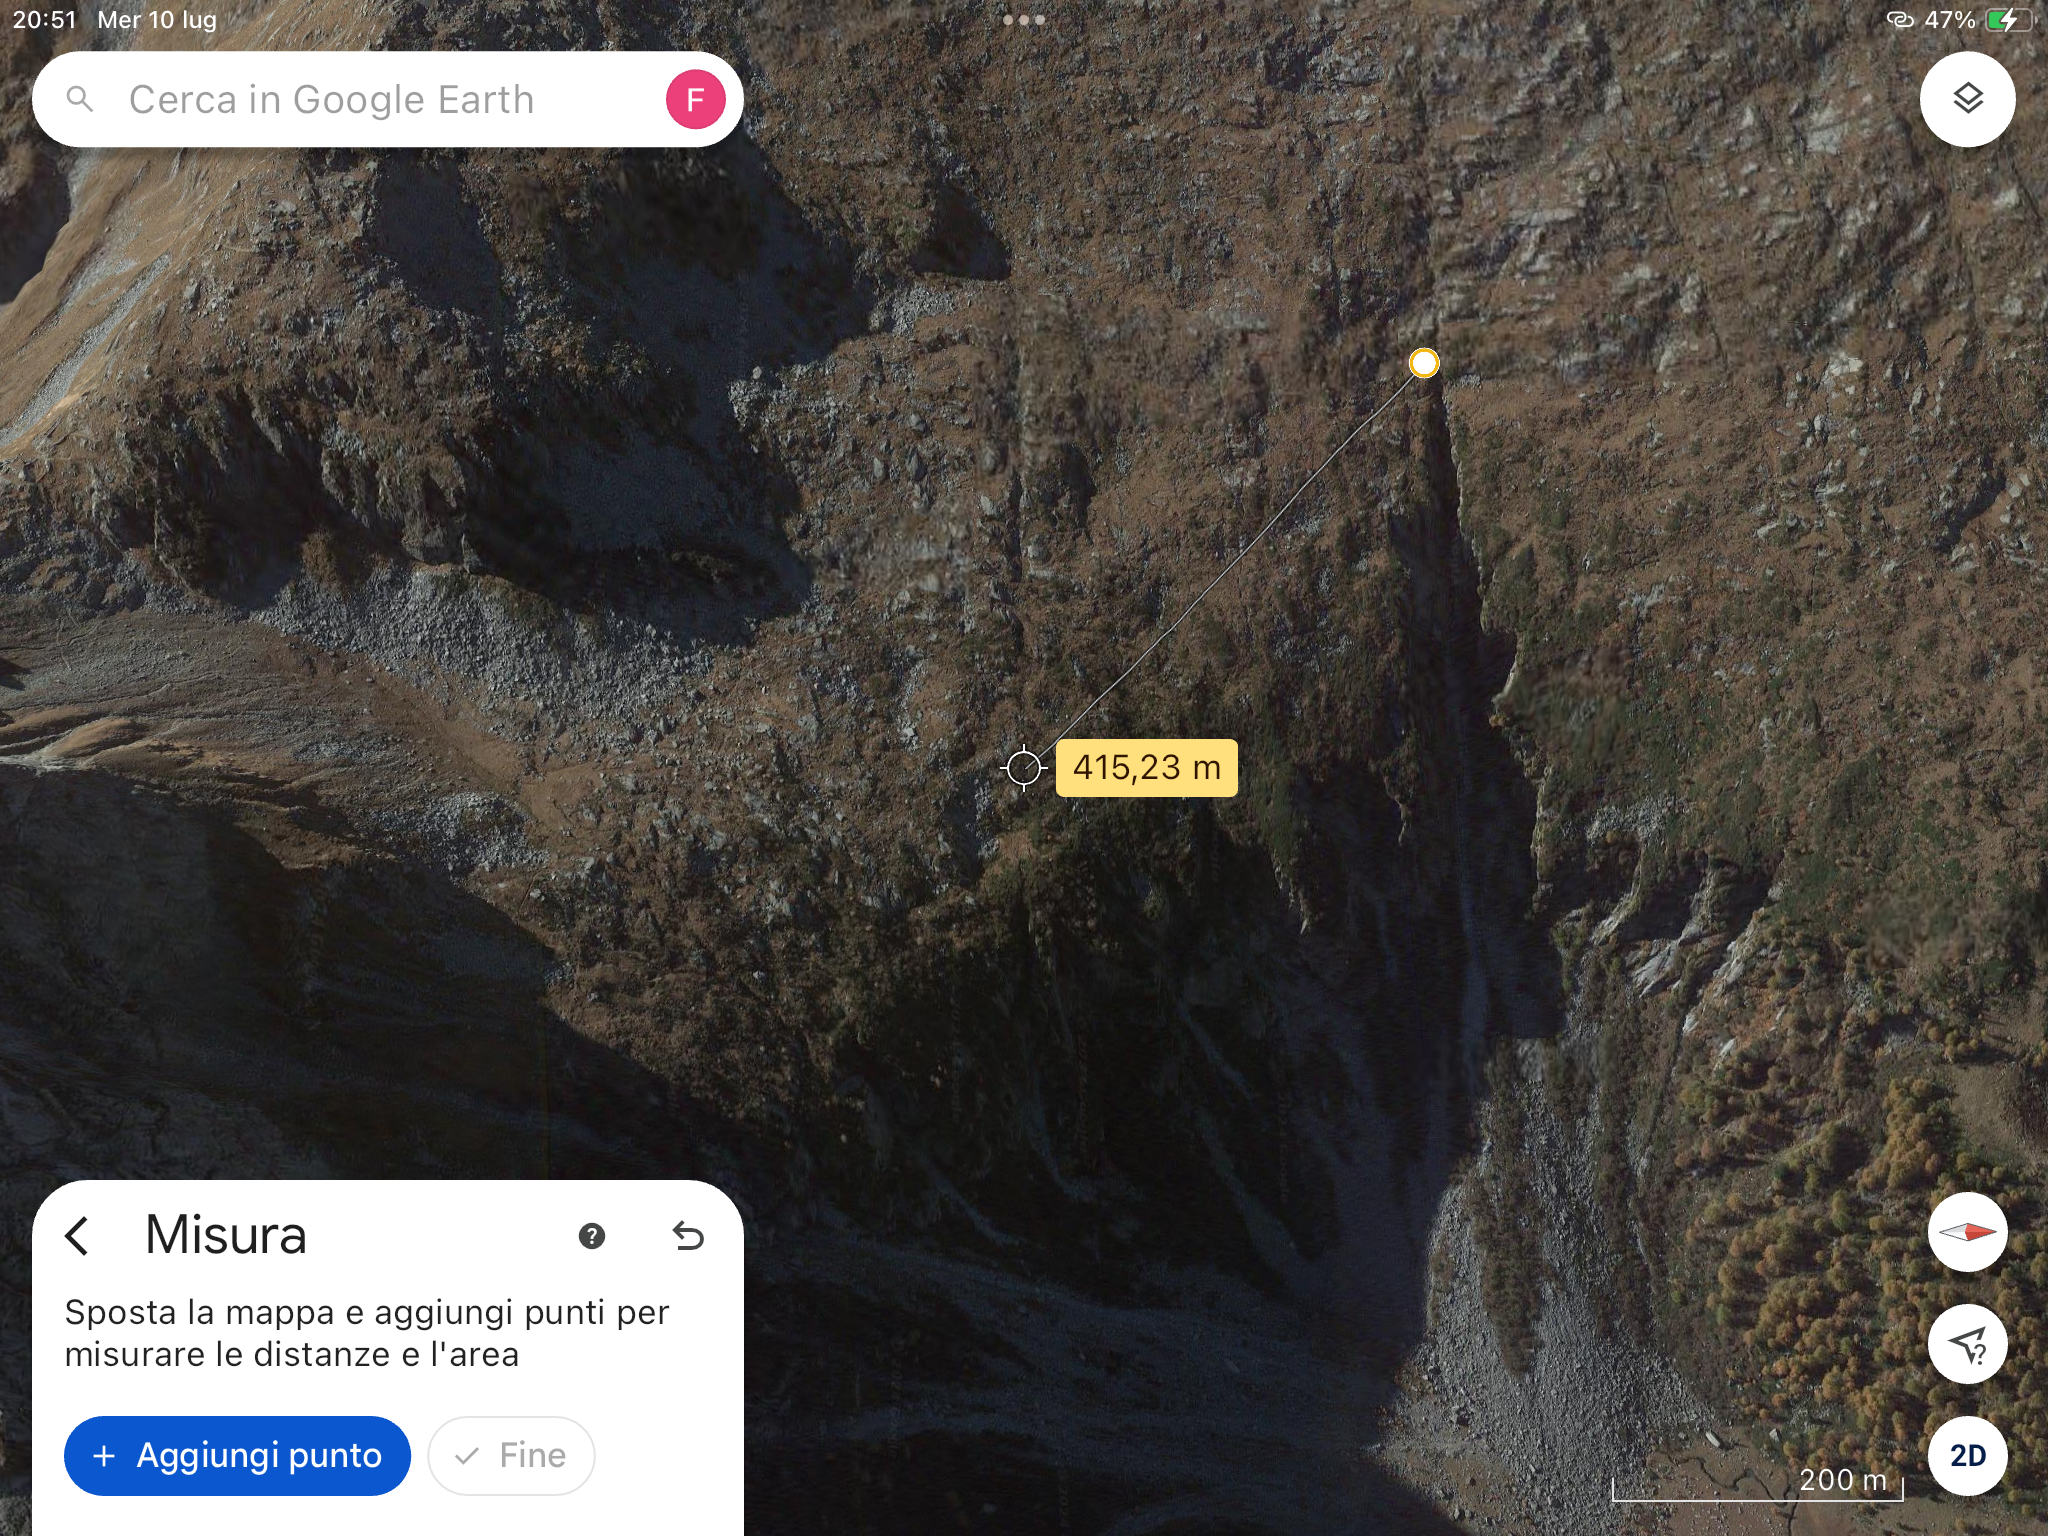Tap the magnifier search icon

(x=80, y=99)
